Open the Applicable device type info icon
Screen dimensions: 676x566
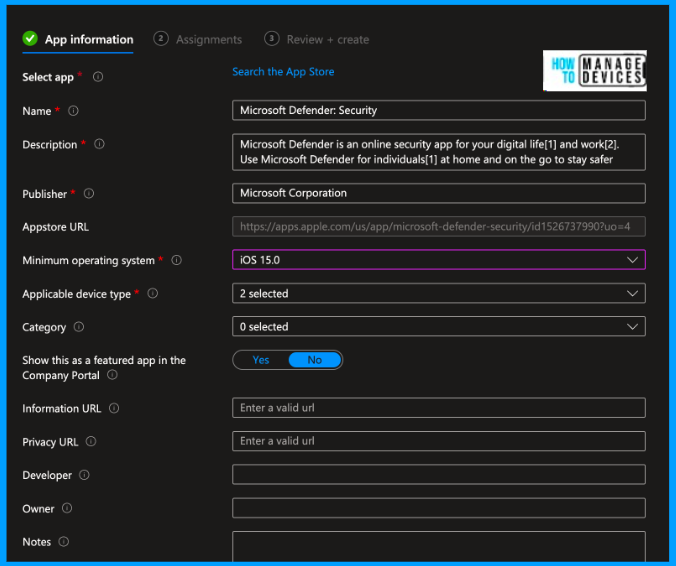153,294
